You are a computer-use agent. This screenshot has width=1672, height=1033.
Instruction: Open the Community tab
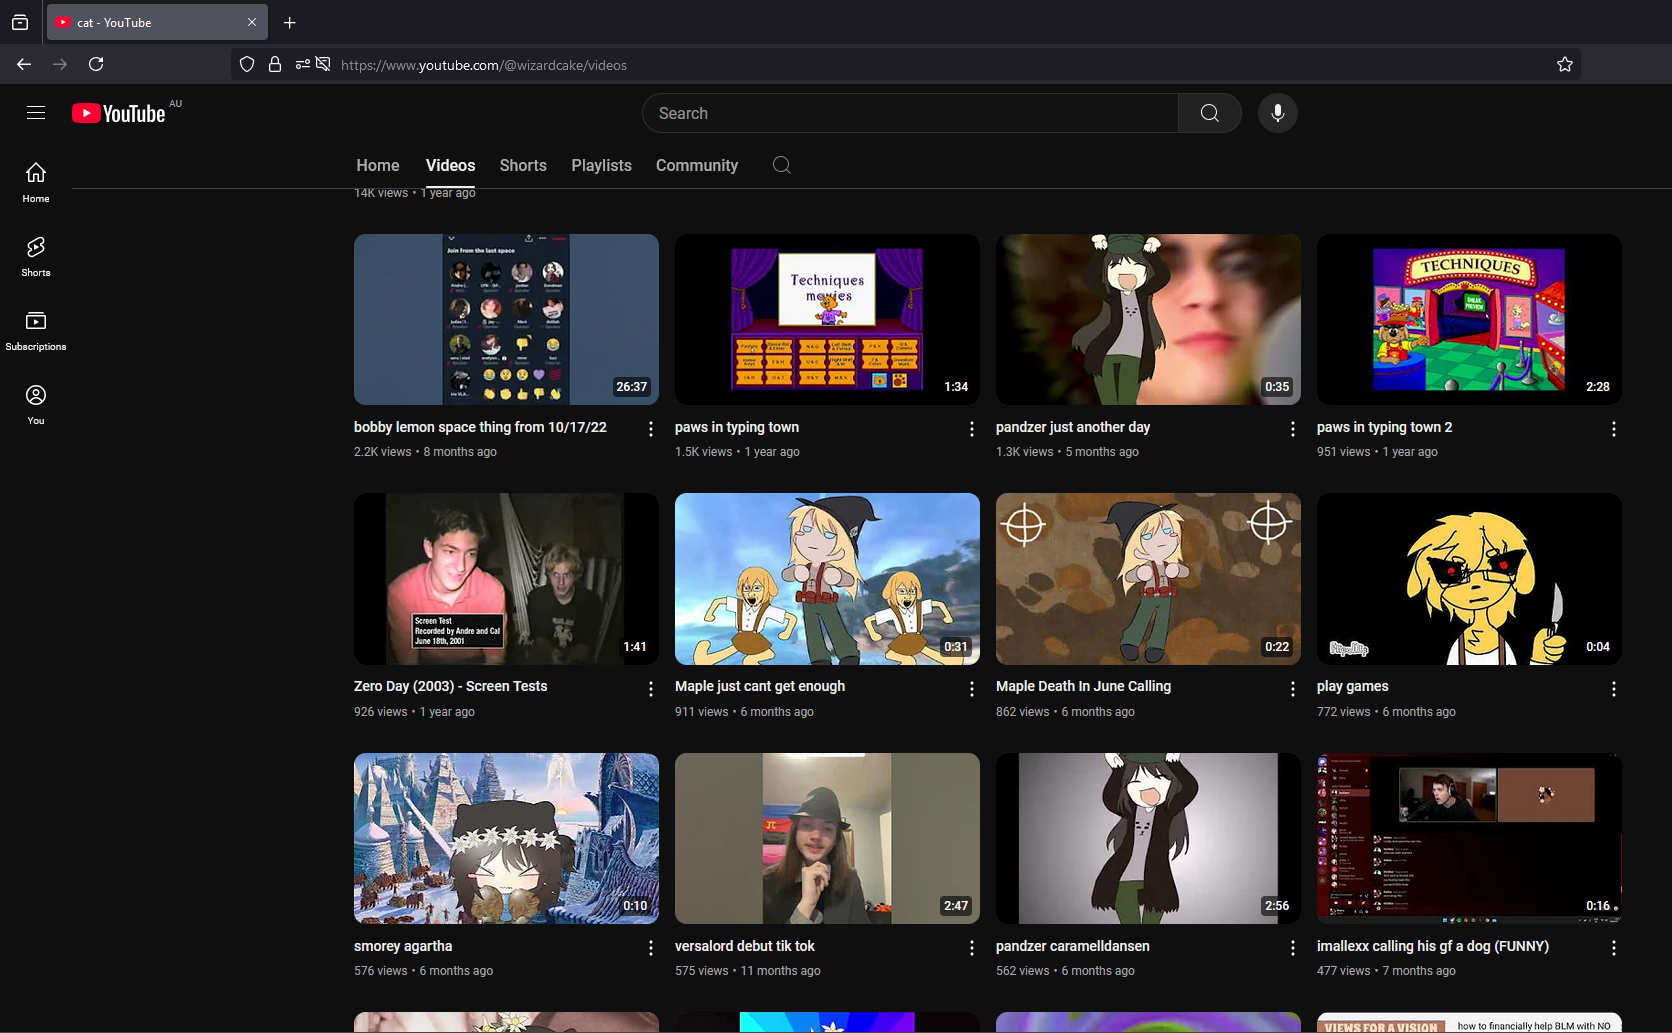pos(697,165)
